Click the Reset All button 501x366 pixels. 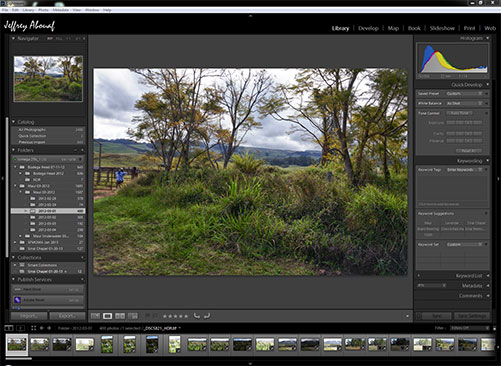(x=468, y=151)
